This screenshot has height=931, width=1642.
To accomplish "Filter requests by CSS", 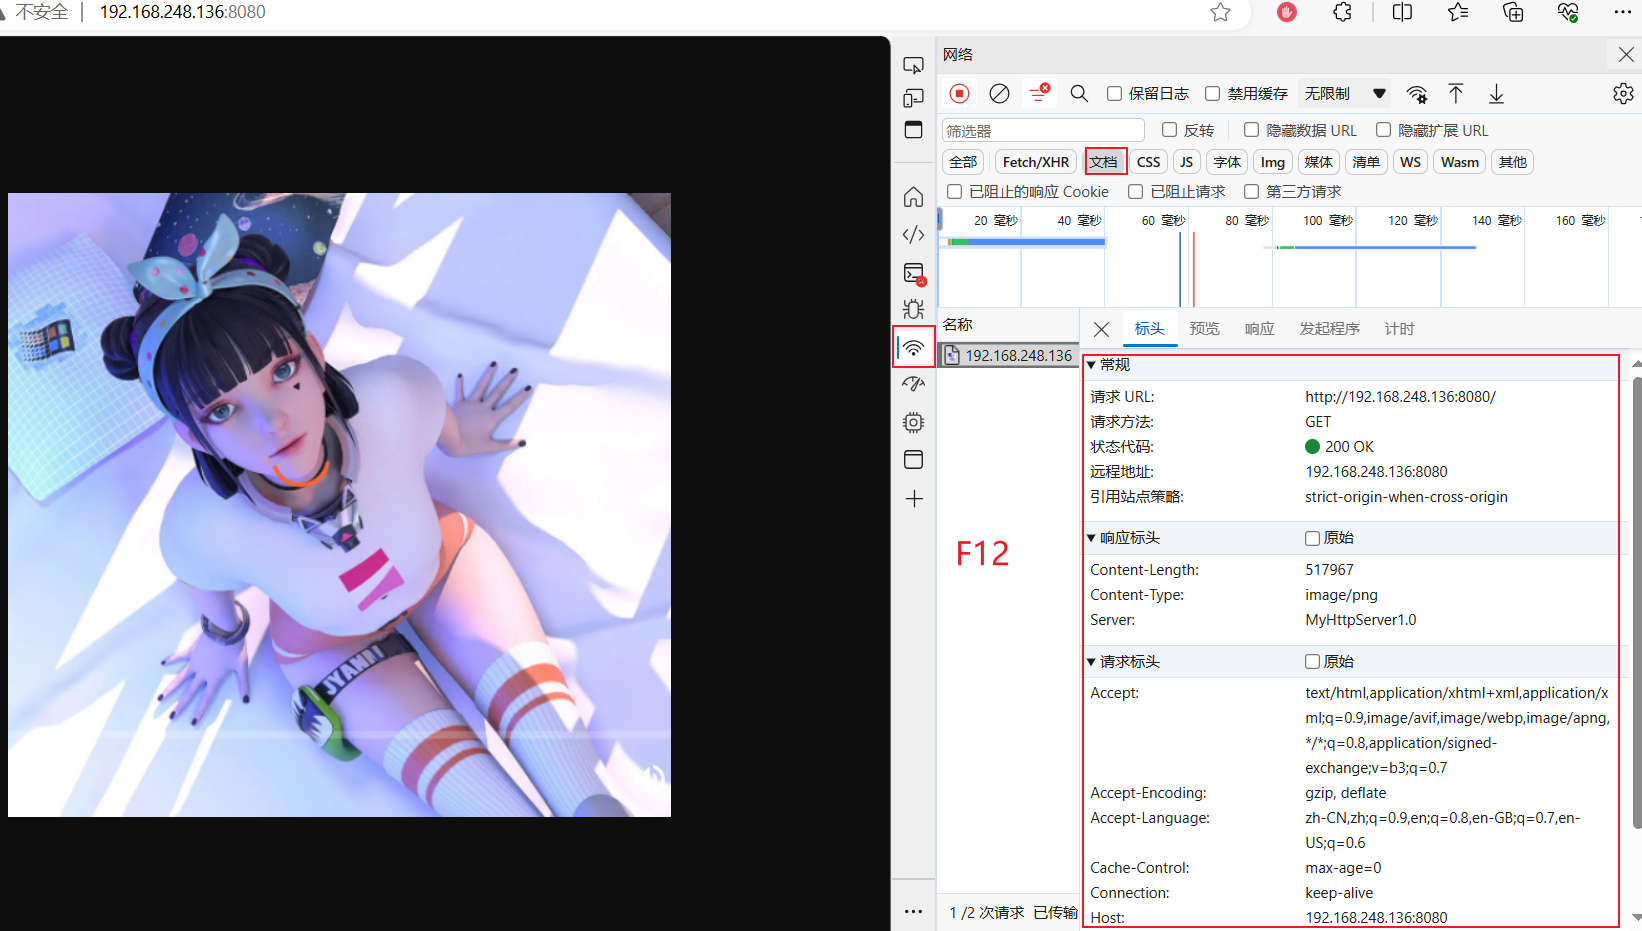I will coord(1149,162).
